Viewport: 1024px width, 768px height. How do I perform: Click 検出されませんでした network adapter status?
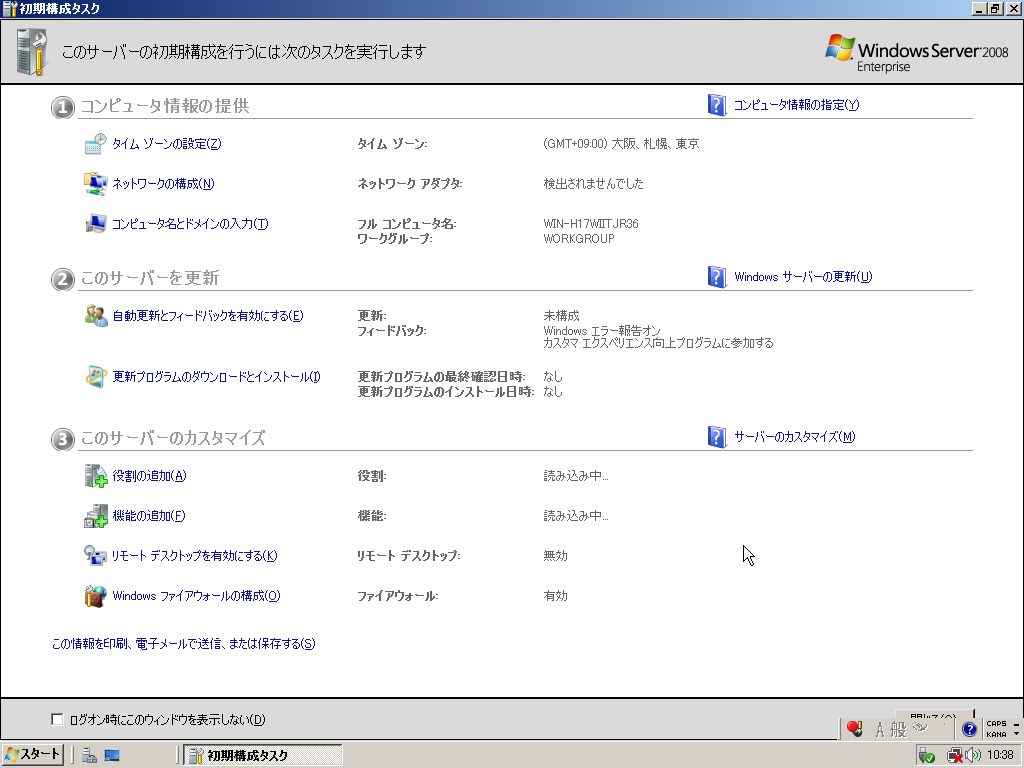coord(593,184)
